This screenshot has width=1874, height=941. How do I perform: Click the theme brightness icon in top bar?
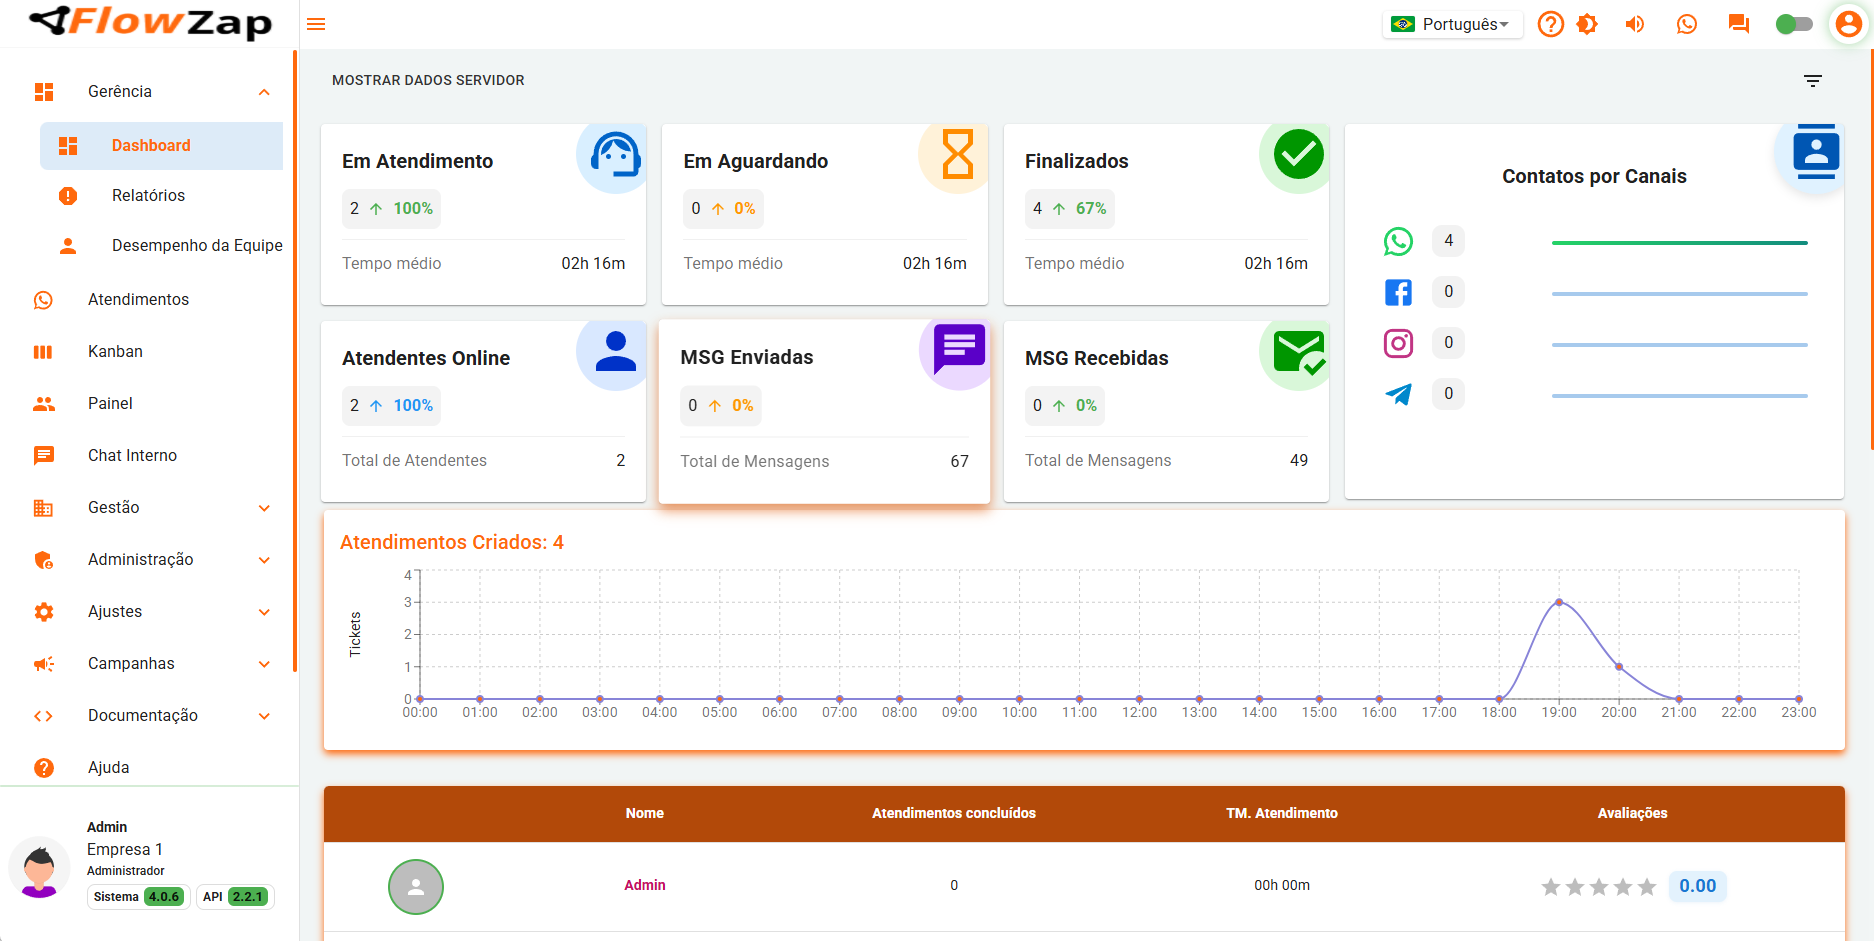(x=1587, y=24)
